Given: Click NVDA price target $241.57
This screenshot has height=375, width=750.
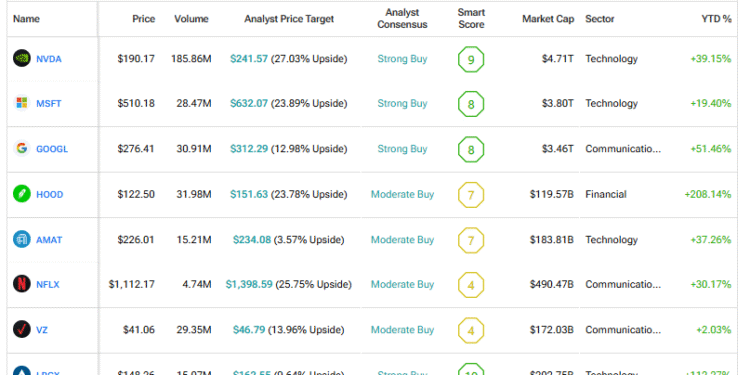Looking at the screenshot, I should (x=249, y=59).
